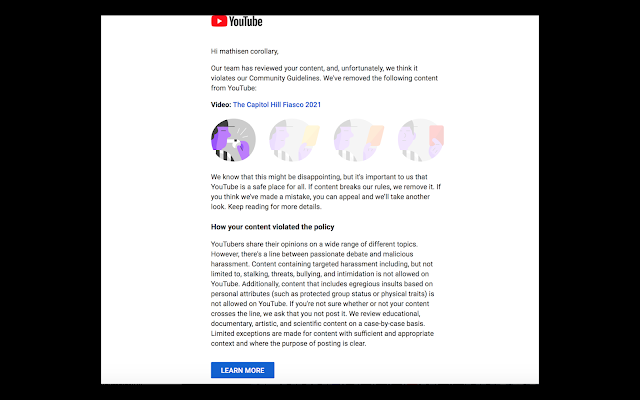
Task: Click the faded referee with yellow card illustration
Action: click(294, 140)
